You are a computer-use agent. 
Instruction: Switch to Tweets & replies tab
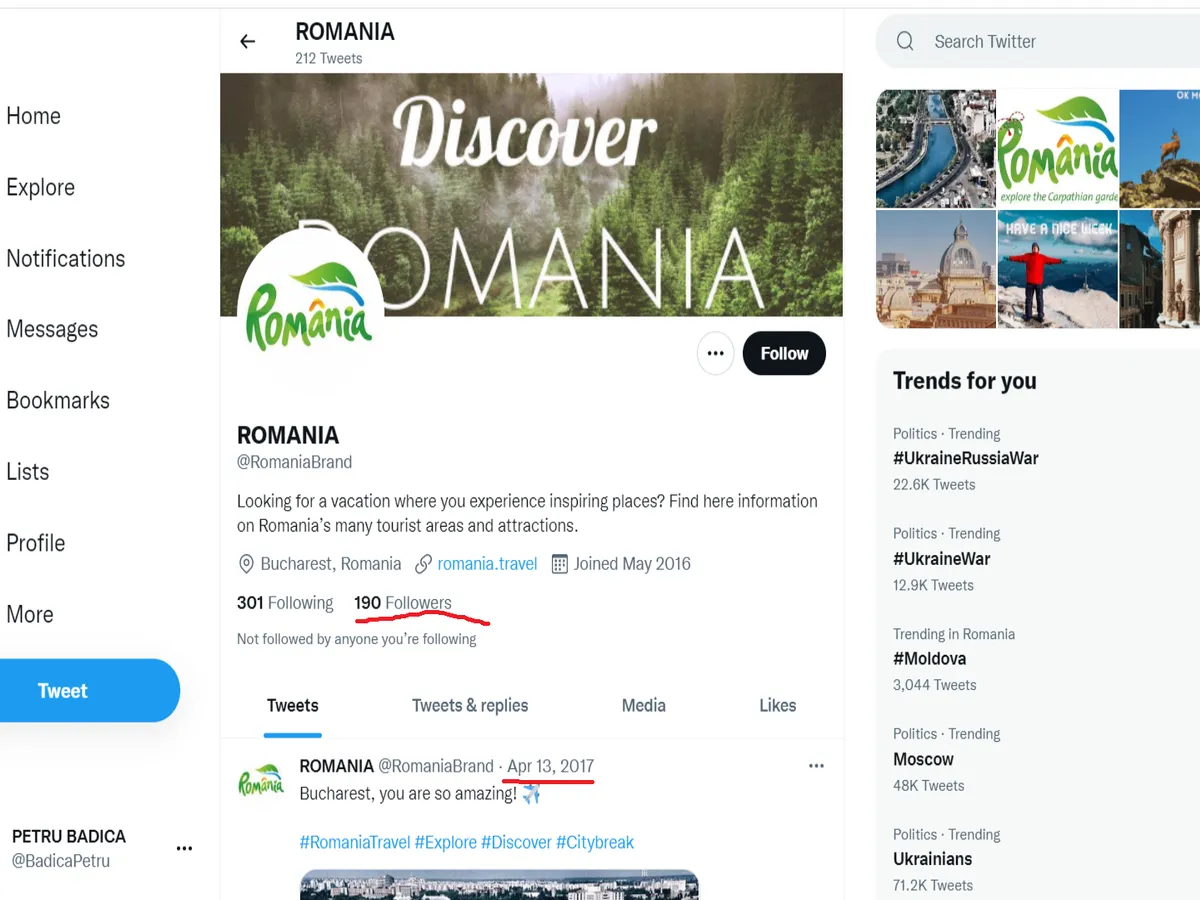(470, 705)
